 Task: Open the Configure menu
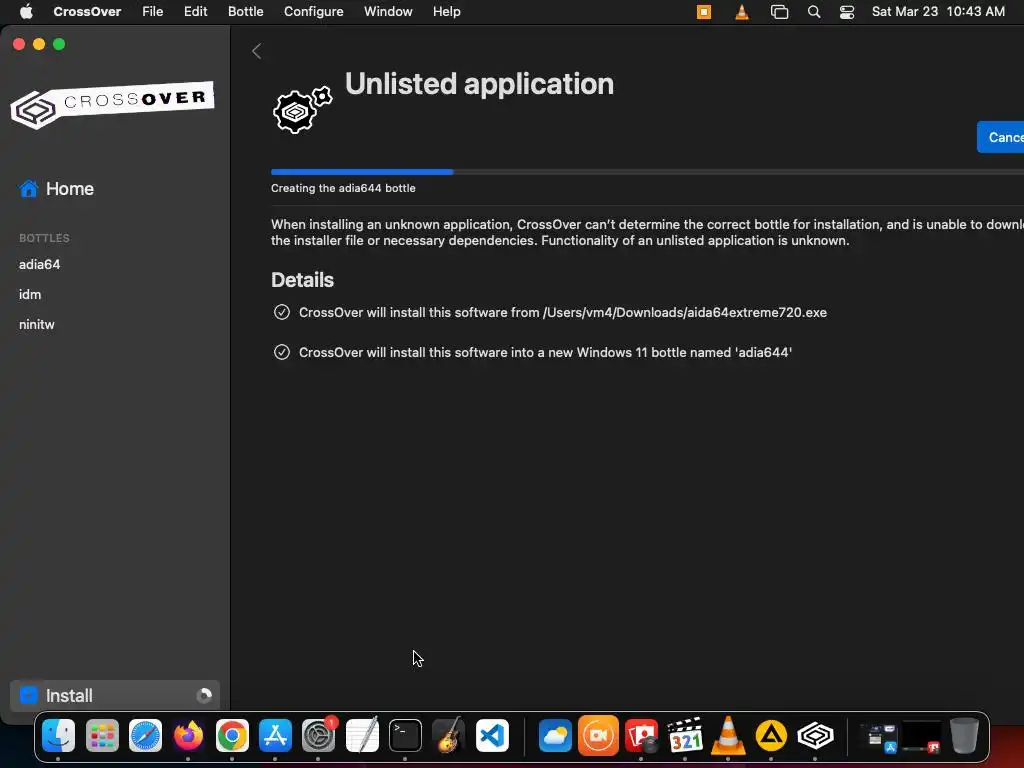coord(313,12)
